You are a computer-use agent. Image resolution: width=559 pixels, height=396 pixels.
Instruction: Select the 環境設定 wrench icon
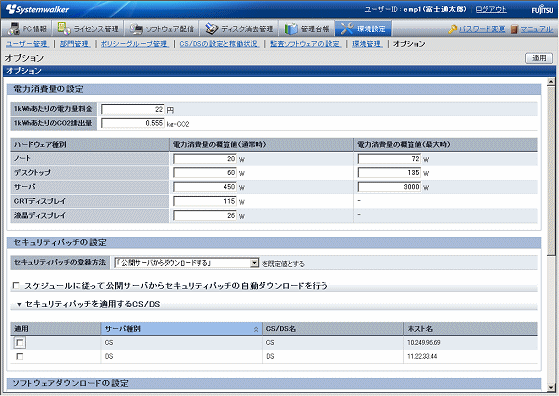tap(347, 29)
